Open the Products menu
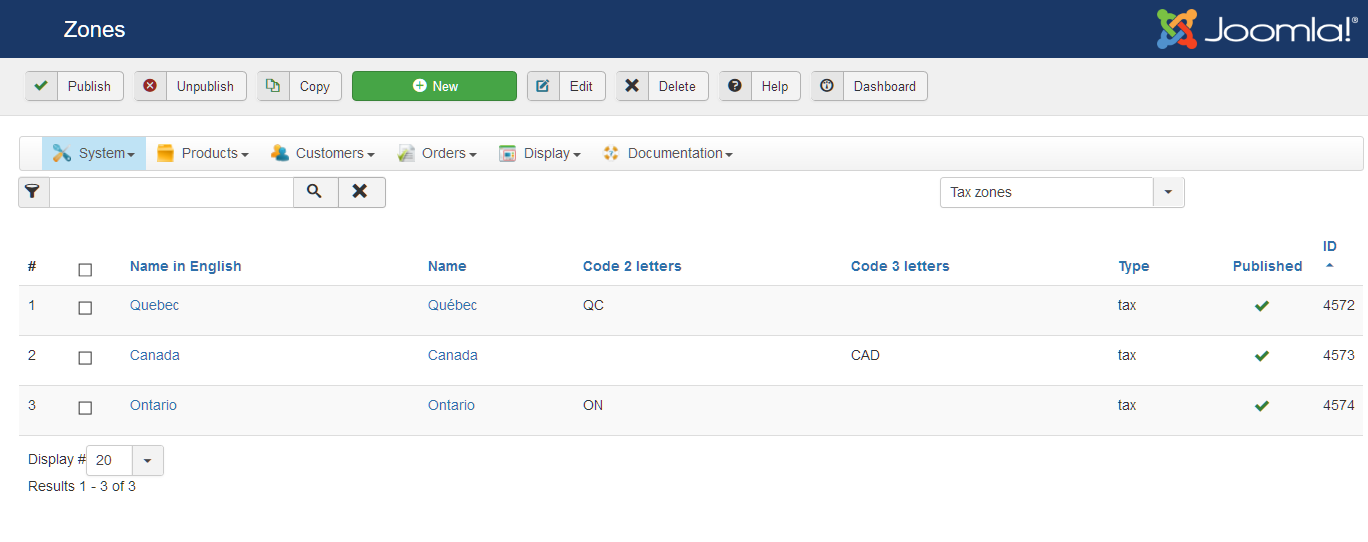The image size is (1368, 542). click(x=203, y=153)
